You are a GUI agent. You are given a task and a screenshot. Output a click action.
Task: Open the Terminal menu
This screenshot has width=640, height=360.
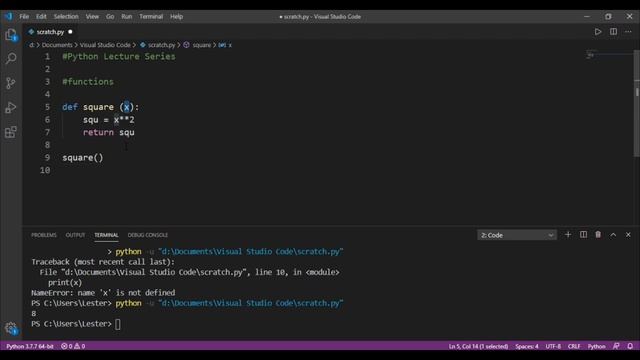[151, 17]
